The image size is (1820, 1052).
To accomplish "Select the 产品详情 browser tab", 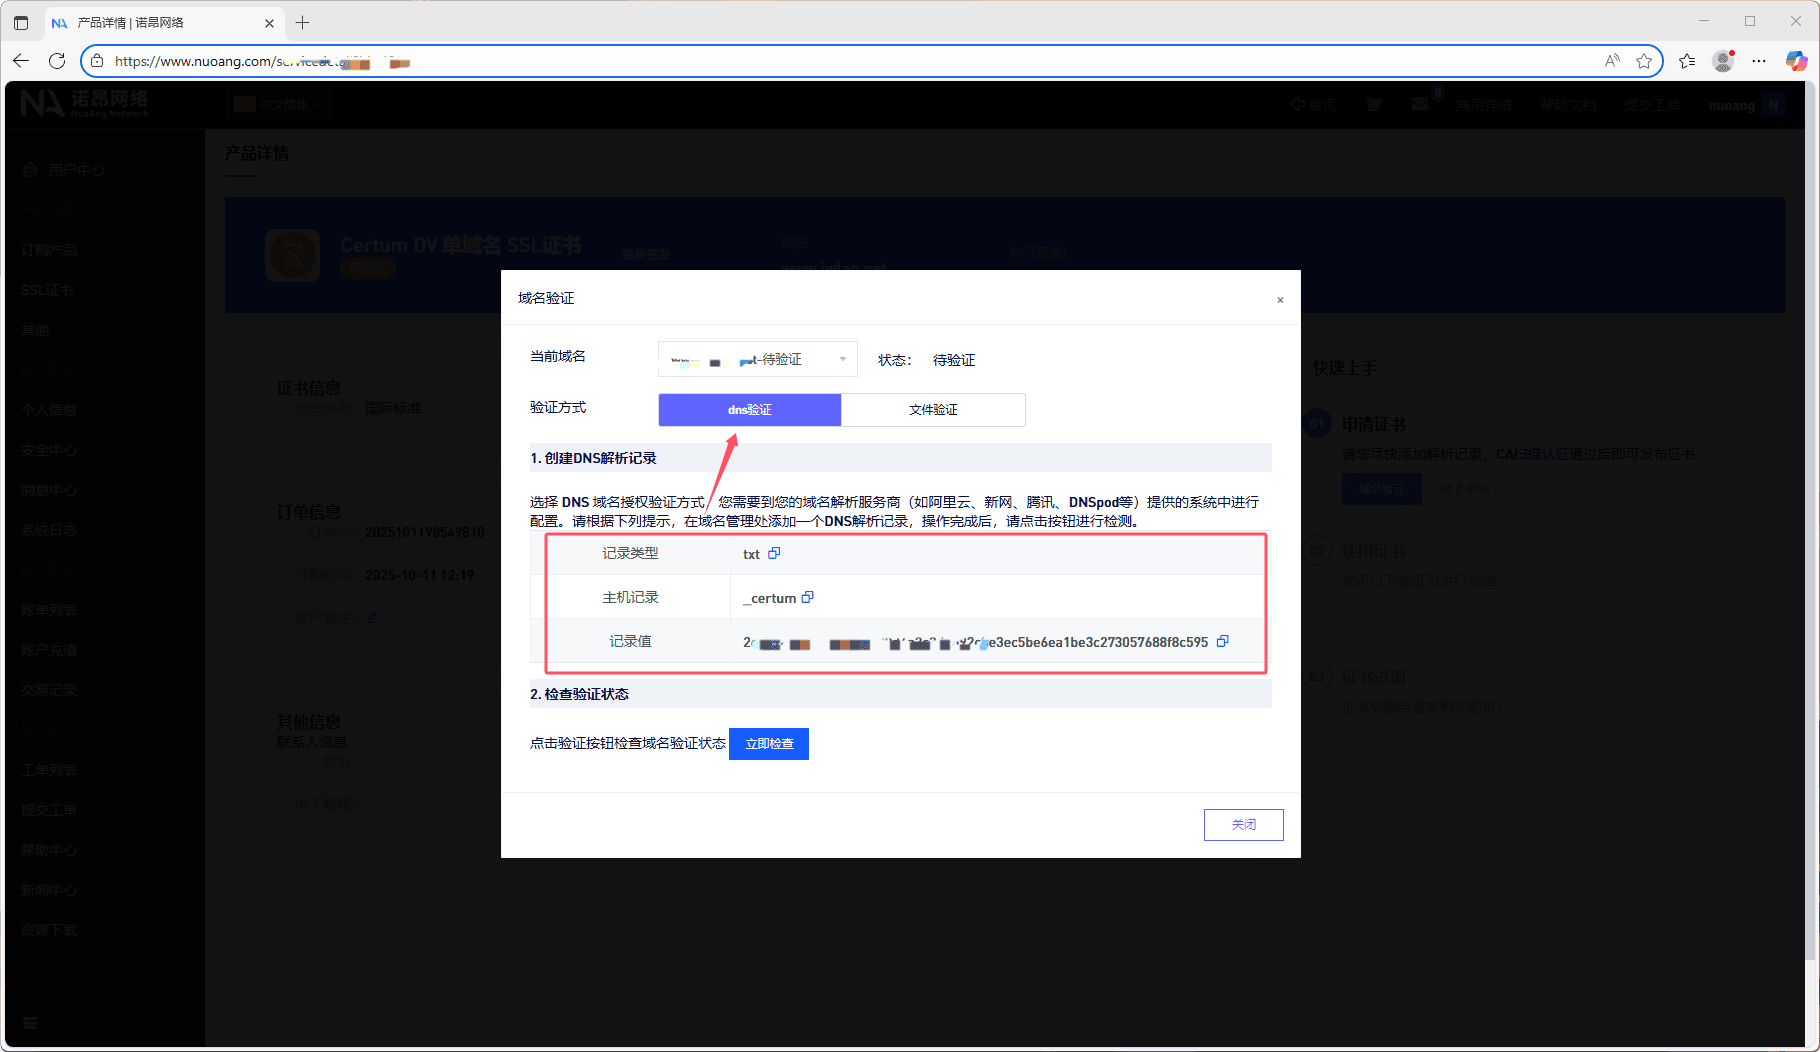I will coord(160,22).
